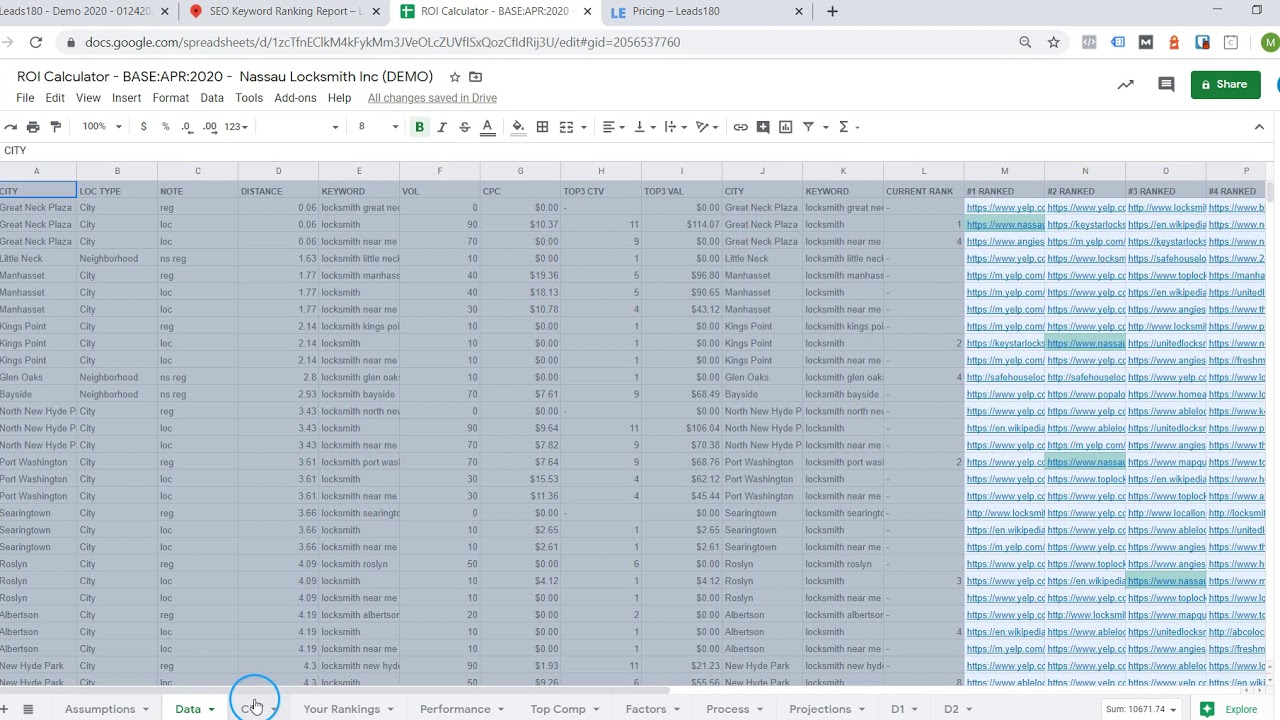
Task: Switch to the D1 sheet tab
Action: pyautogui.click(x=898, y=709)
